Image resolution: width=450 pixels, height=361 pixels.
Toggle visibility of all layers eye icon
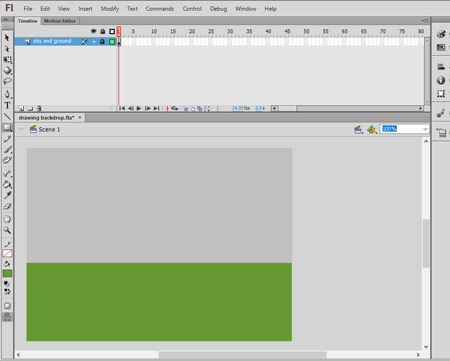coord(94,31)
